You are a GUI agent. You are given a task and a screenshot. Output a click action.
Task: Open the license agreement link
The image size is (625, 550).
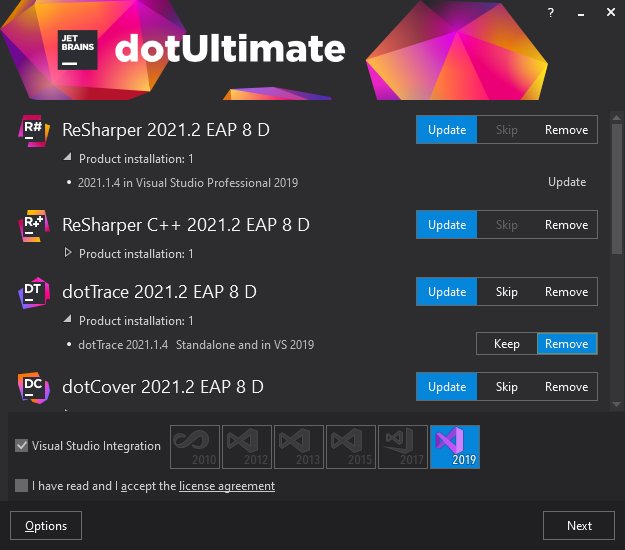click(227, 486)
